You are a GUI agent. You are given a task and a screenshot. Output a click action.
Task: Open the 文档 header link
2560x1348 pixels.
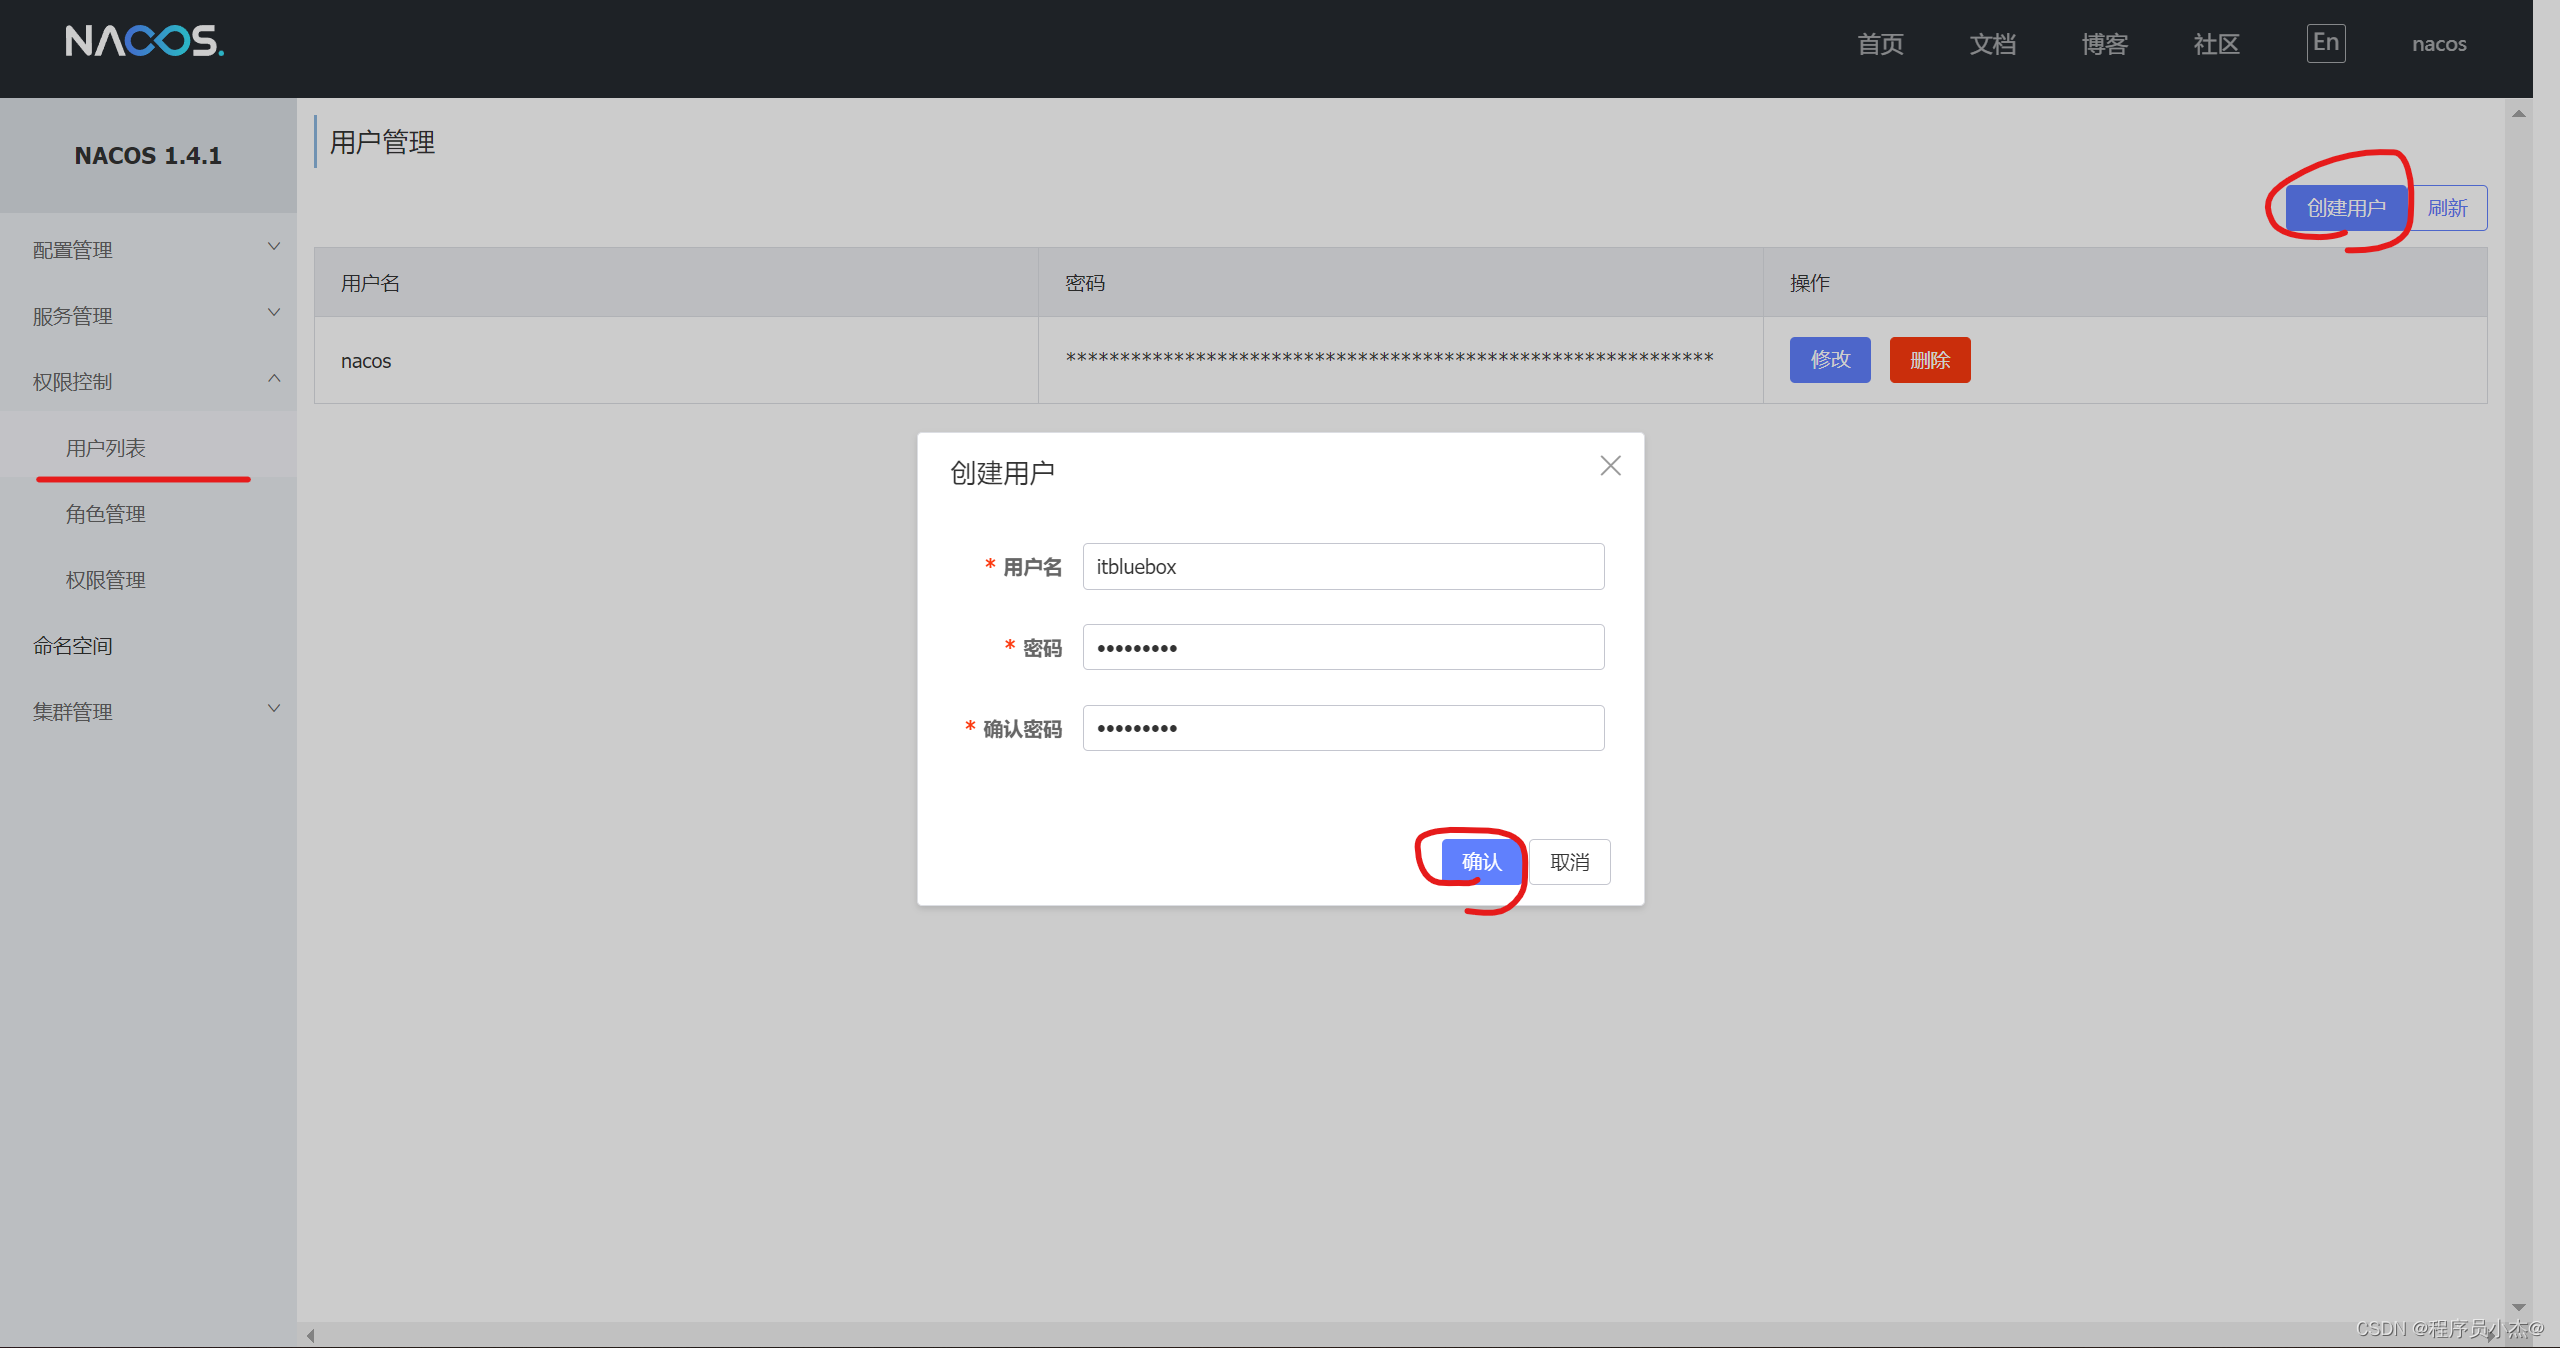[x=1992, y=44]
